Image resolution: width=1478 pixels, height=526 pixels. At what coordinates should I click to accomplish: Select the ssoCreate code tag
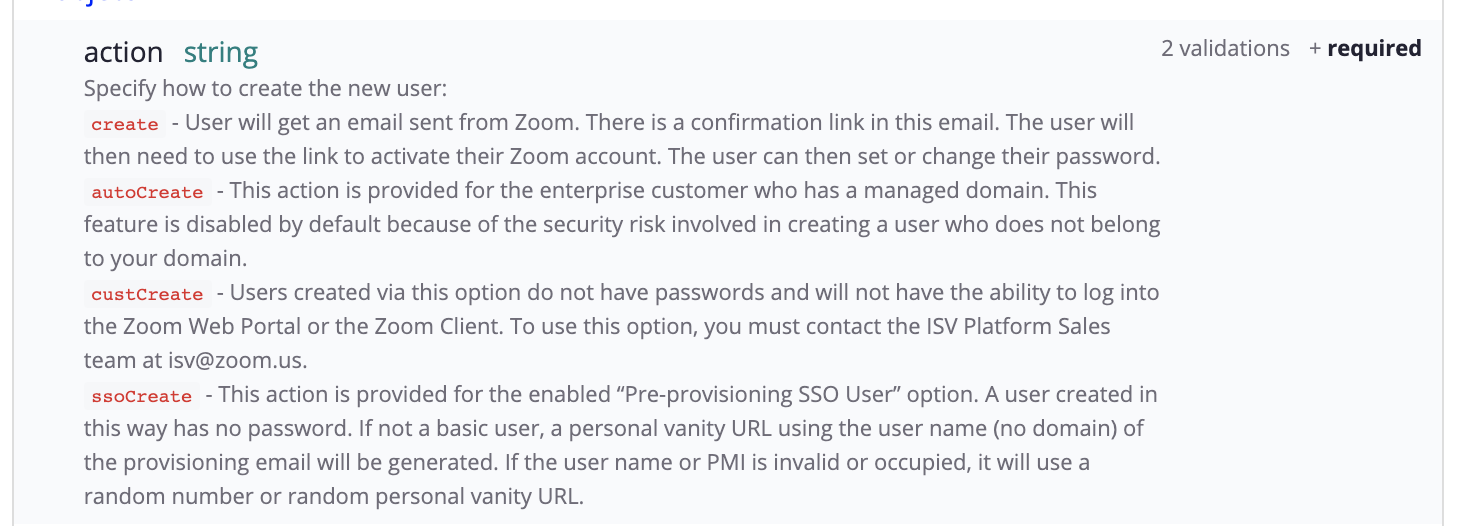pos(141,396)
